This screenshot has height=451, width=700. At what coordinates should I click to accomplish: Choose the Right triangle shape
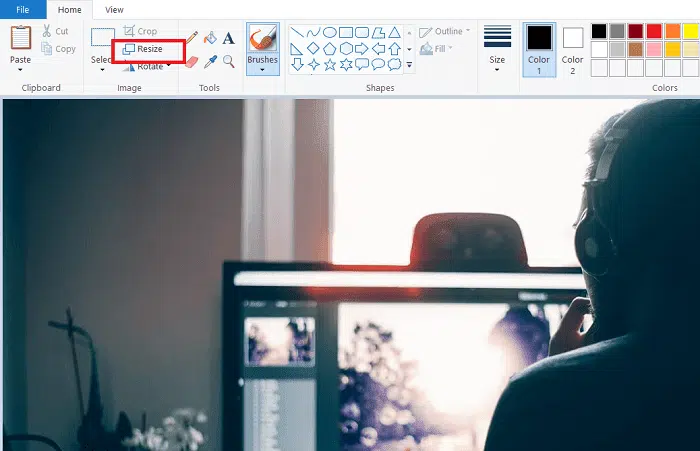(297, 49)
